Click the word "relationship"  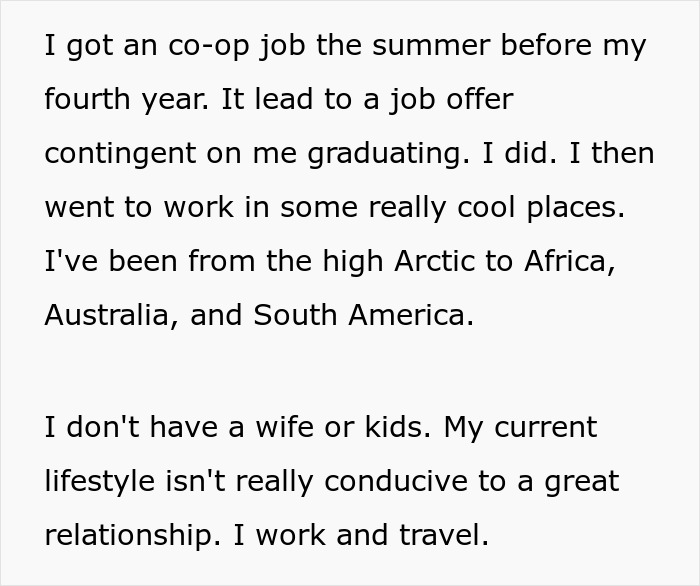pos(130,536)
